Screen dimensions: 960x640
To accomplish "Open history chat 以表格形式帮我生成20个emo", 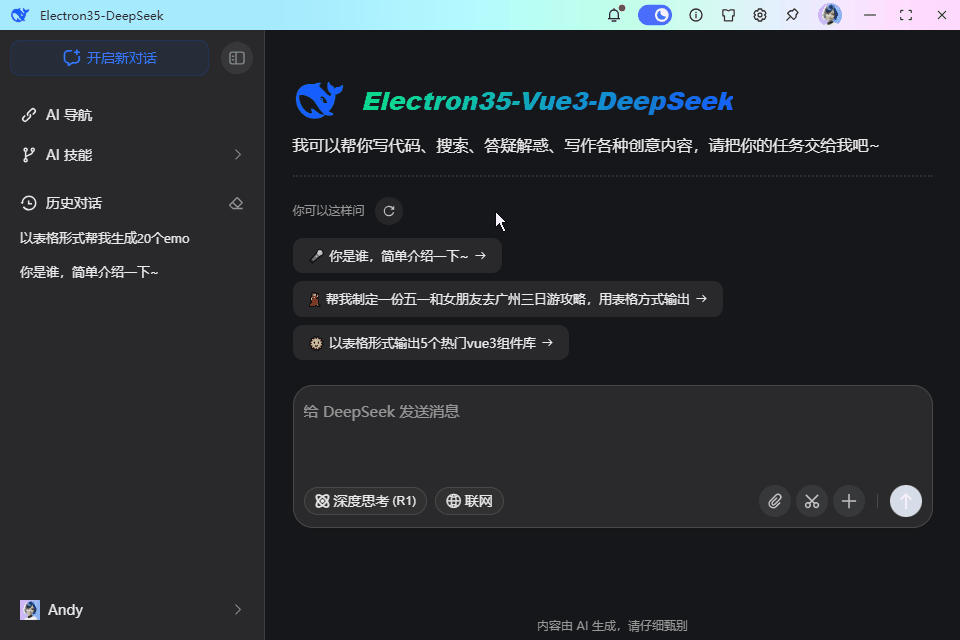I will click(x=105, y=238).
